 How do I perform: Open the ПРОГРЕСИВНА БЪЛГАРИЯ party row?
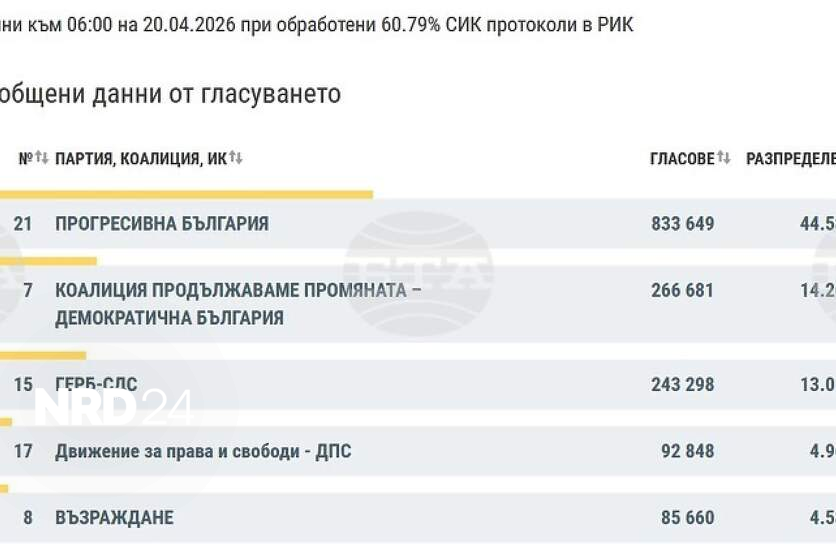162,224
